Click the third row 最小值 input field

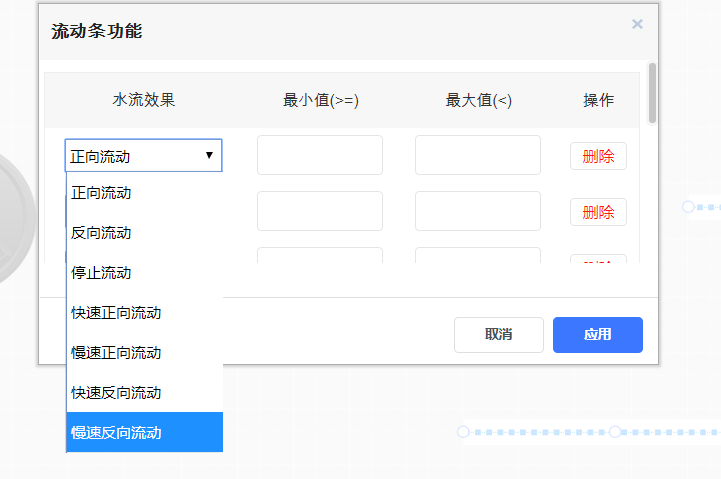tap(320, 256)
